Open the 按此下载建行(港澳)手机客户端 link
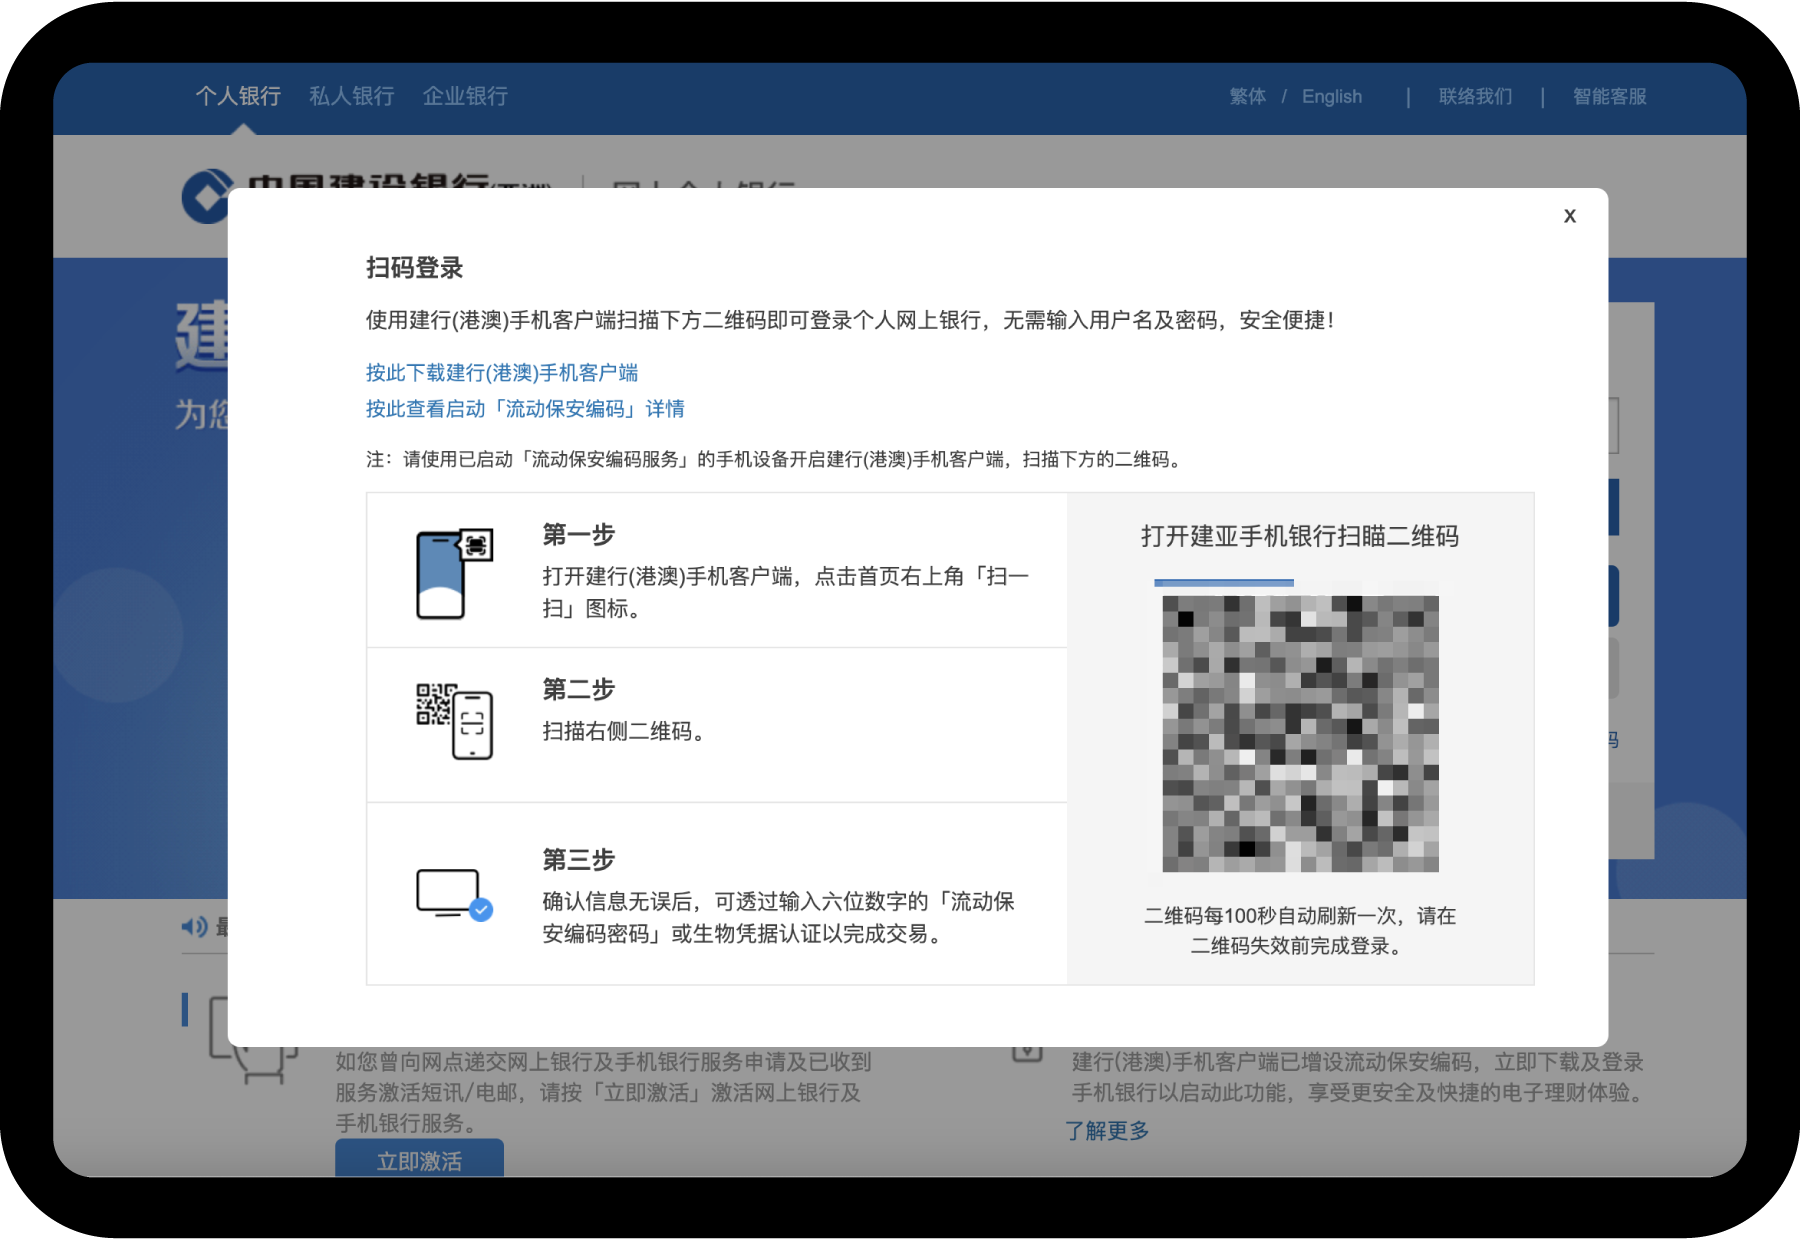Image resolution: width=1800 pixels, height=1240 pixels. [x=502, y=373]
